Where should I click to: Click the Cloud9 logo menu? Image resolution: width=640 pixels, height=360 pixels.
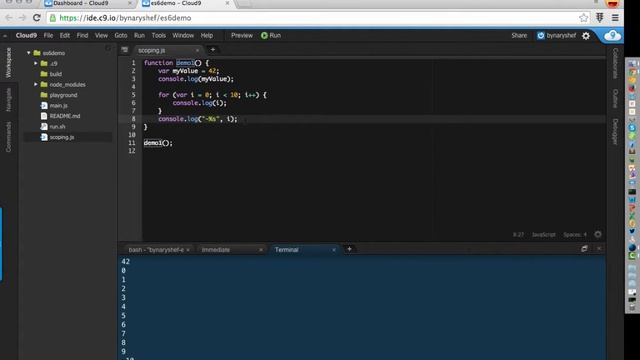coord(26,36)
